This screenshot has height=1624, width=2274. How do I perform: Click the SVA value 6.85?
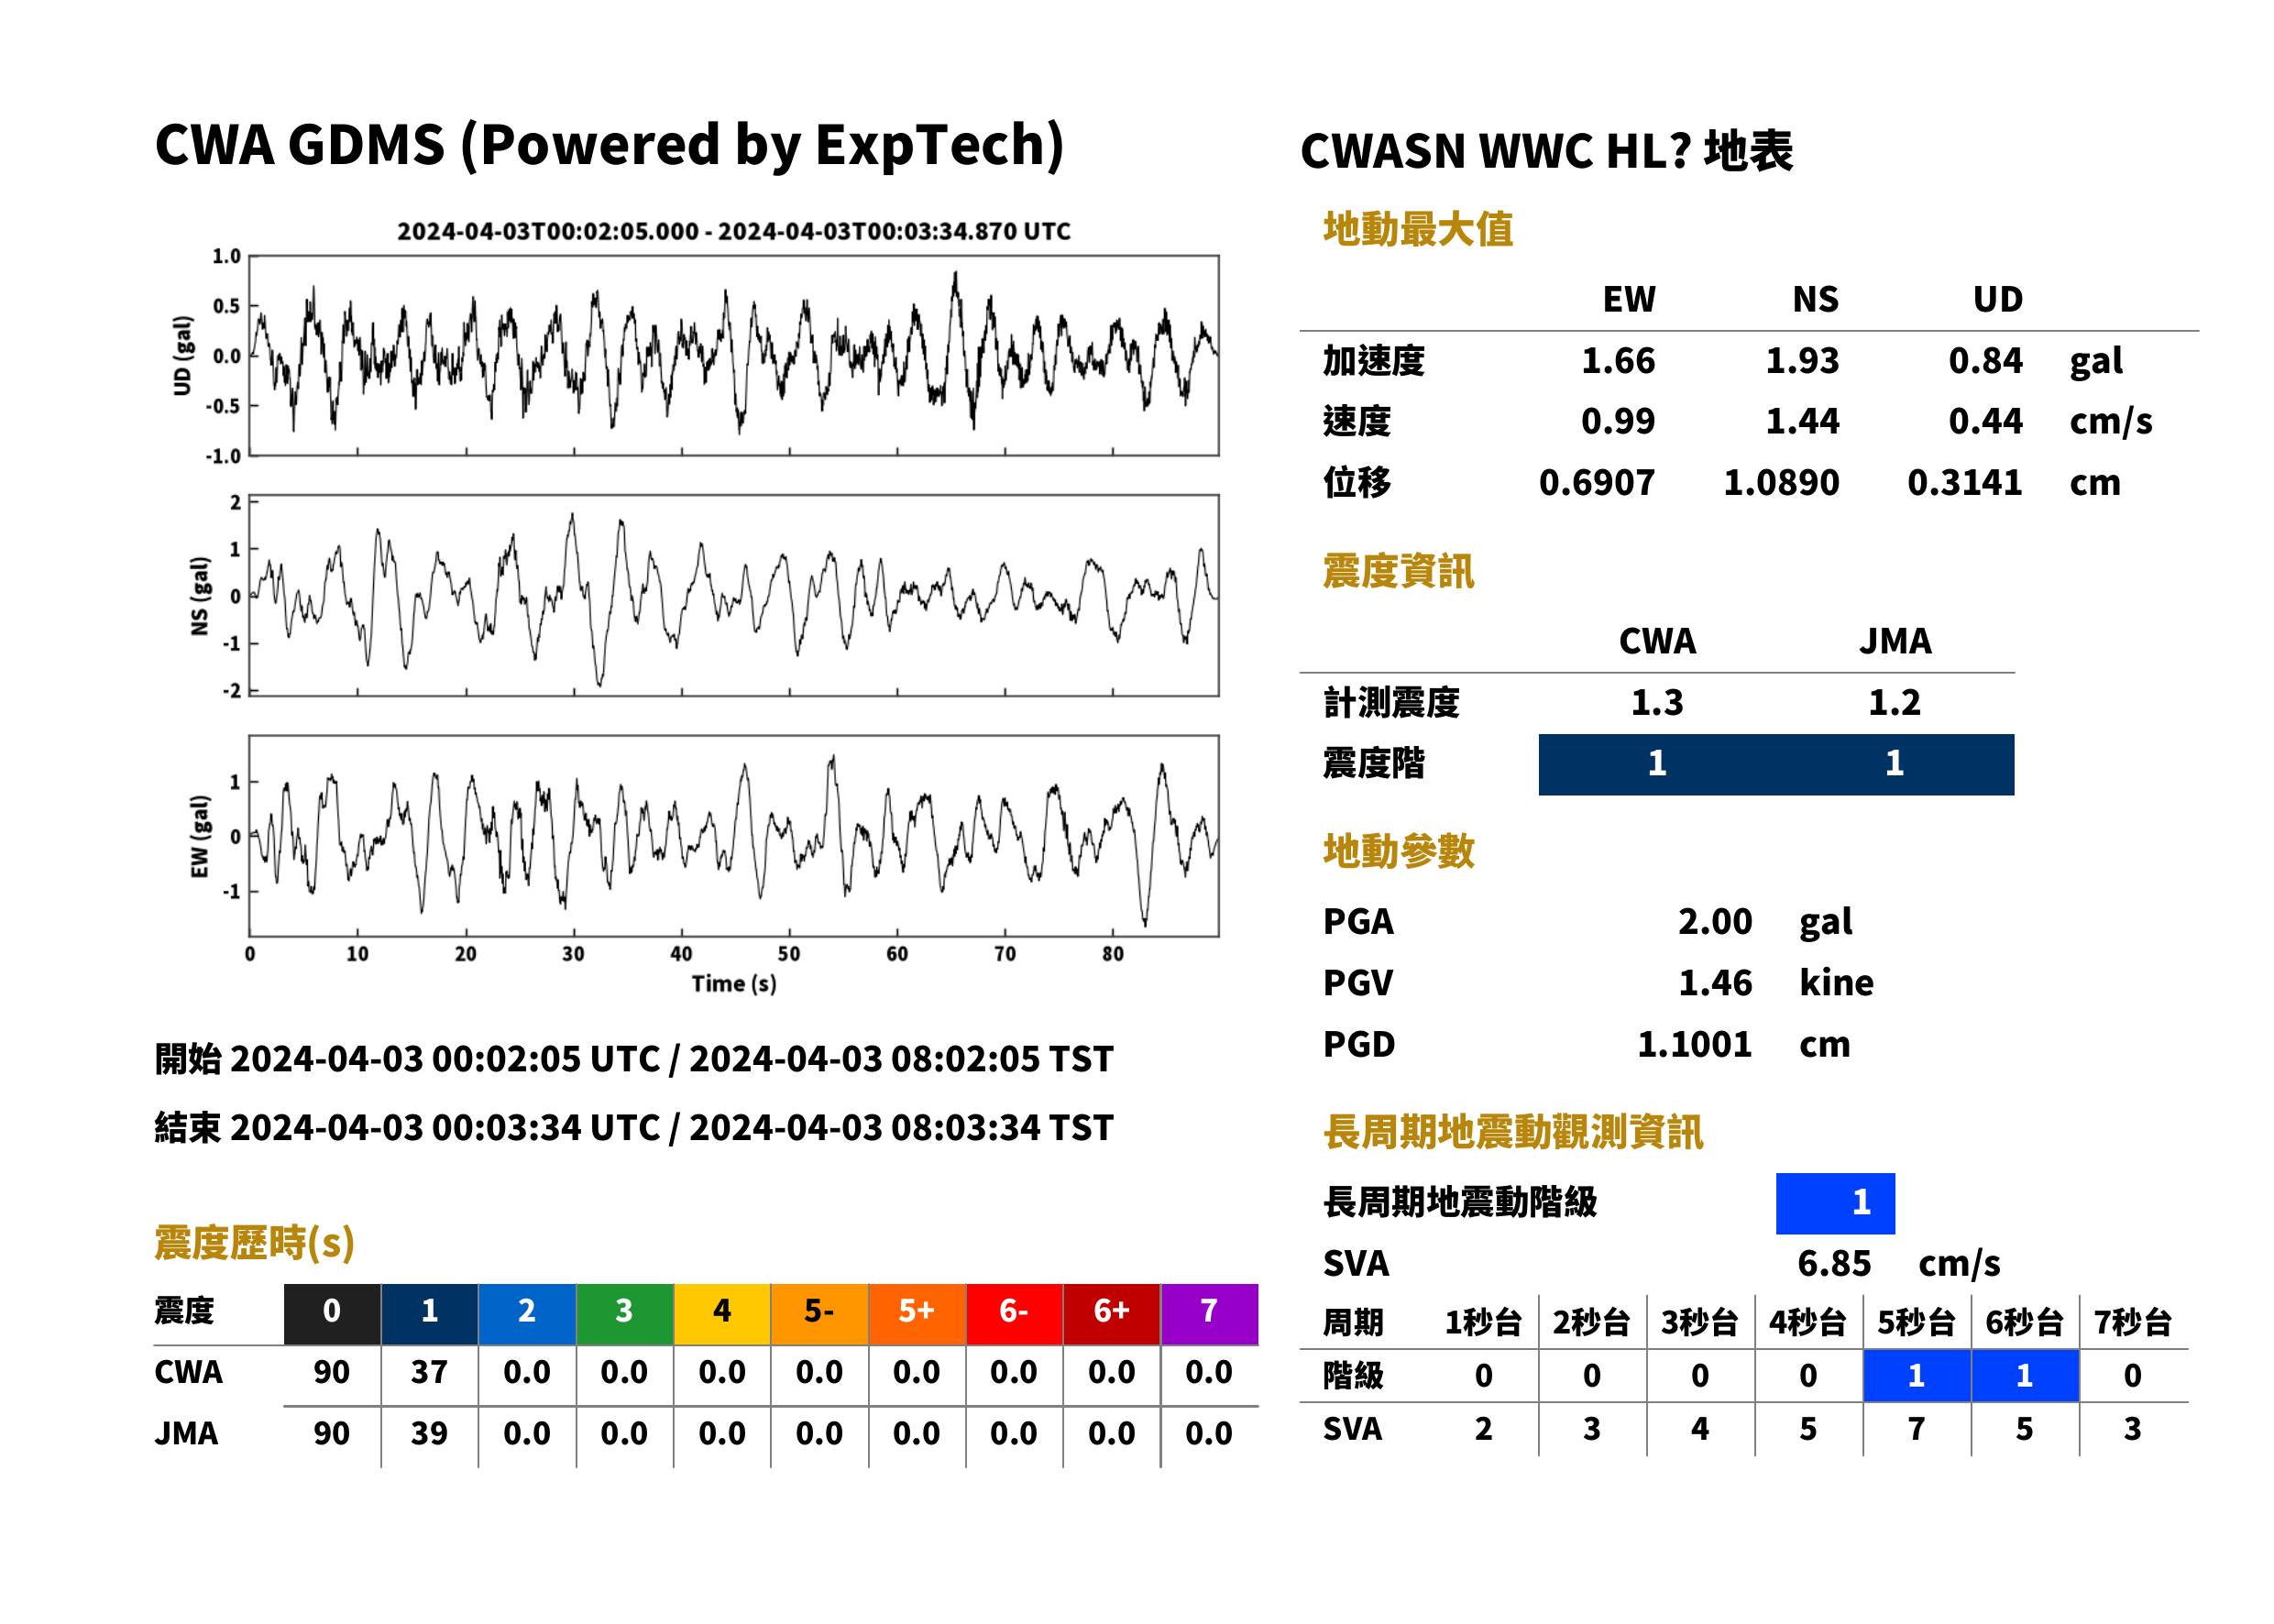tap(1834, 1264)
